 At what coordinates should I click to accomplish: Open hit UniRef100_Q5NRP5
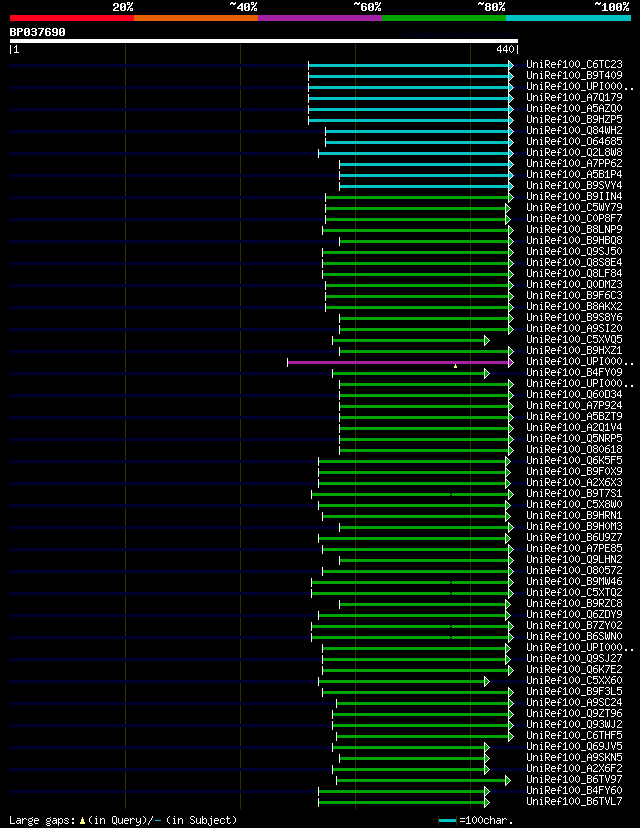coord(575,438)
